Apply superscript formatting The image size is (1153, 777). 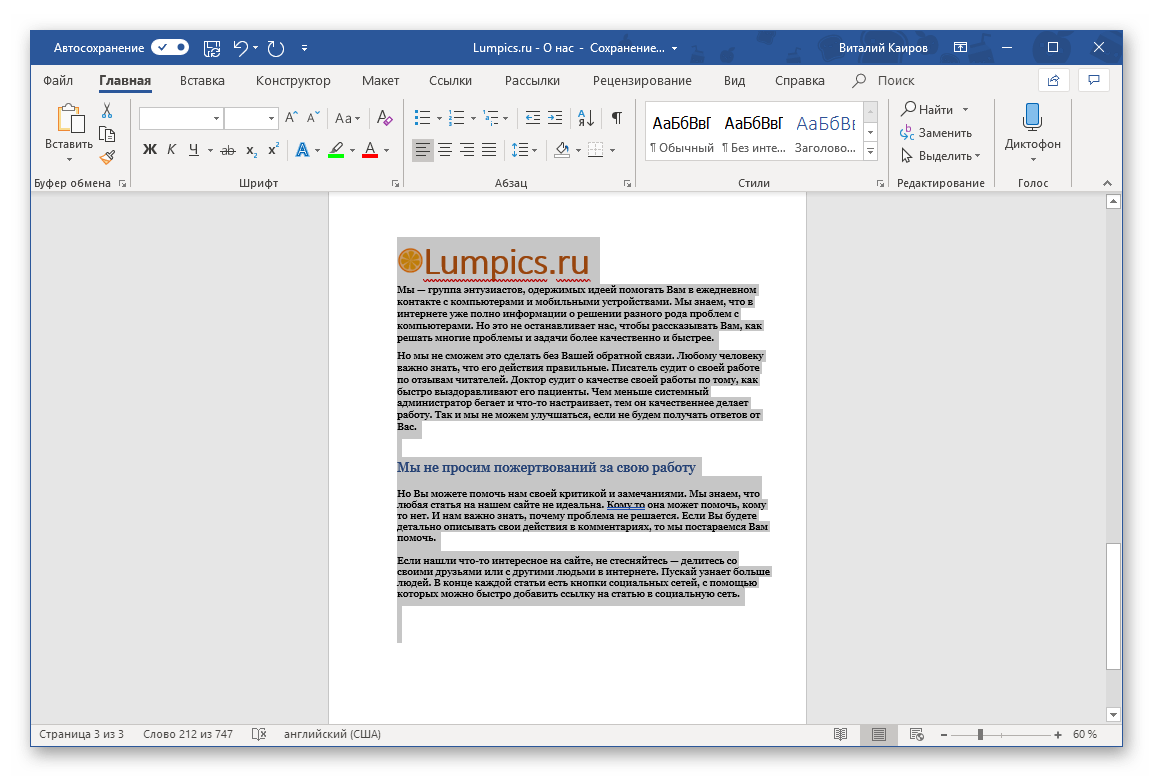click(273, 150)
